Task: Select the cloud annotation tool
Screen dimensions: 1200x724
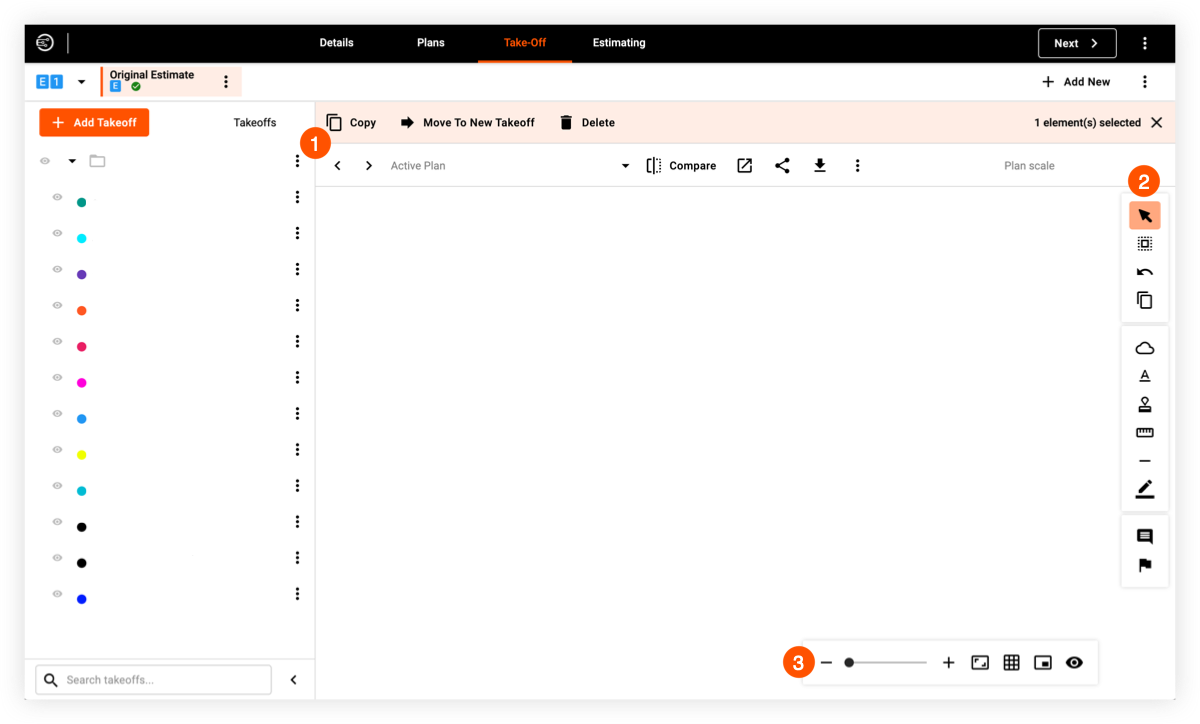Action: (1144, 347)
